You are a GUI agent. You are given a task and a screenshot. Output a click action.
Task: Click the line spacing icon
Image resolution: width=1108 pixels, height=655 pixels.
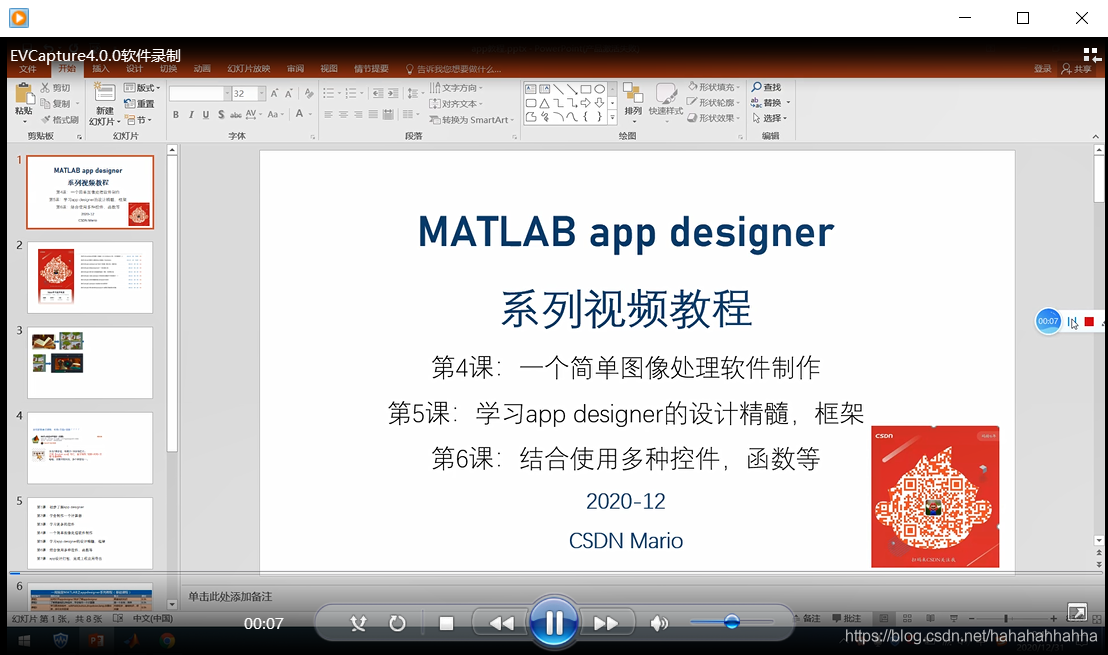[x=414, y=93]
